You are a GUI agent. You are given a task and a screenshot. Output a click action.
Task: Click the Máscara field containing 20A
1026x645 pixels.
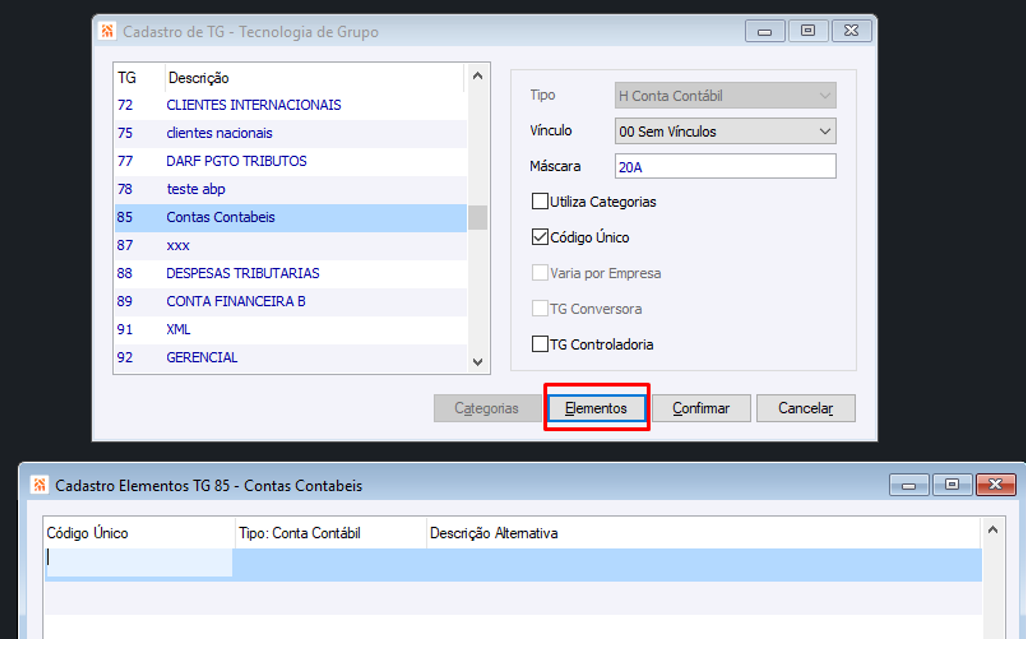(725, 167)
